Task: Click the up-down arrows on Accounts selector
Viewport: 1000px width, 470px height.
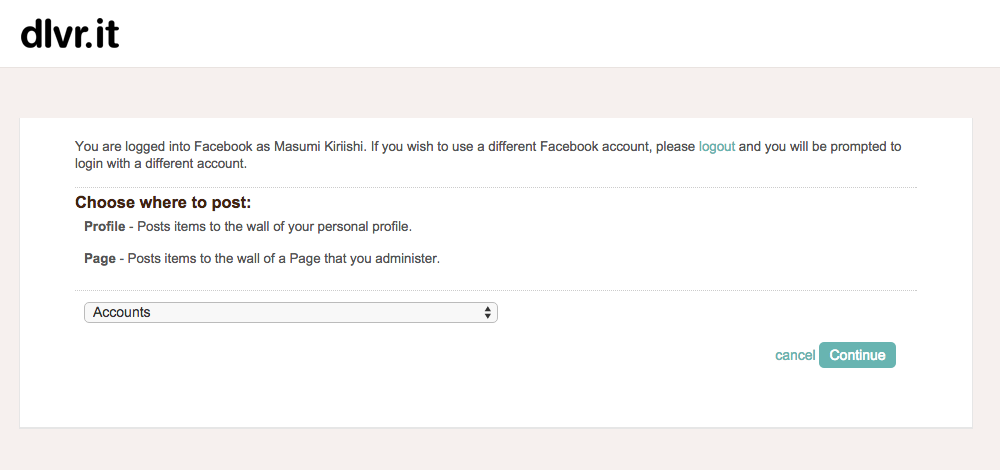Action: [x=487, y=312]
